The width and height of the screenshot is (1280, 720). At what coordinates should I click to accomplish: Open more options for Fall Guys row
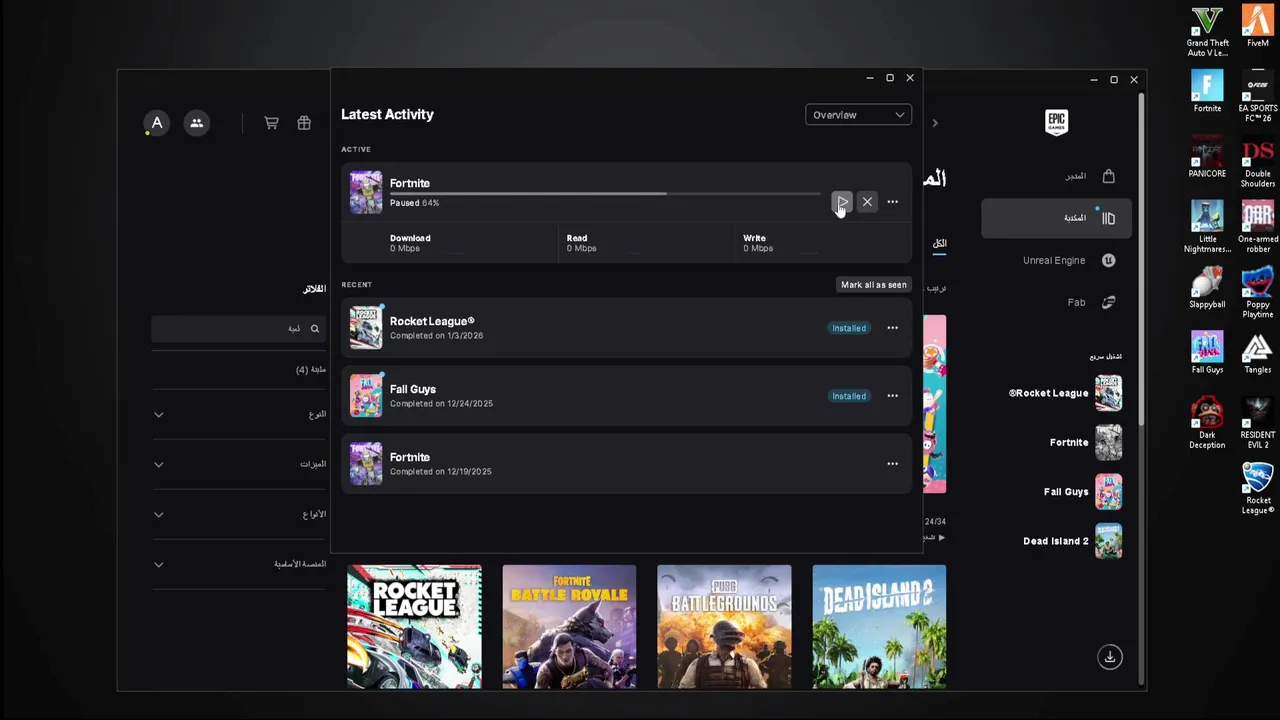coord(892,396)
